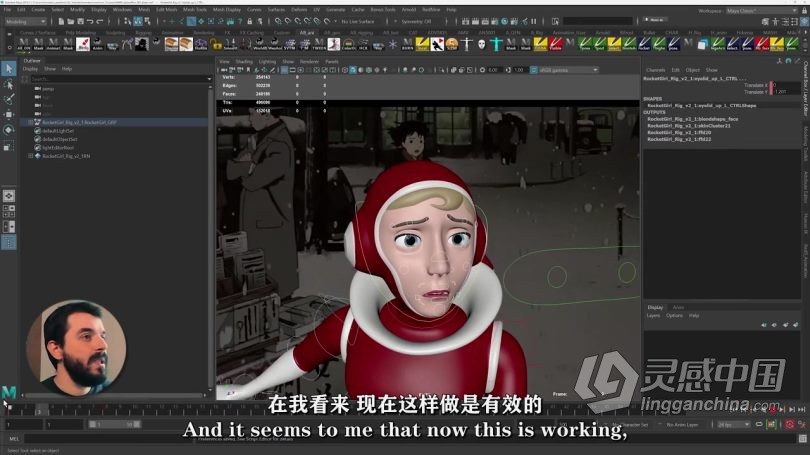The image size is (810, 455).
Task: Click the white skull mask shelf icon
Action: (481, 44)
